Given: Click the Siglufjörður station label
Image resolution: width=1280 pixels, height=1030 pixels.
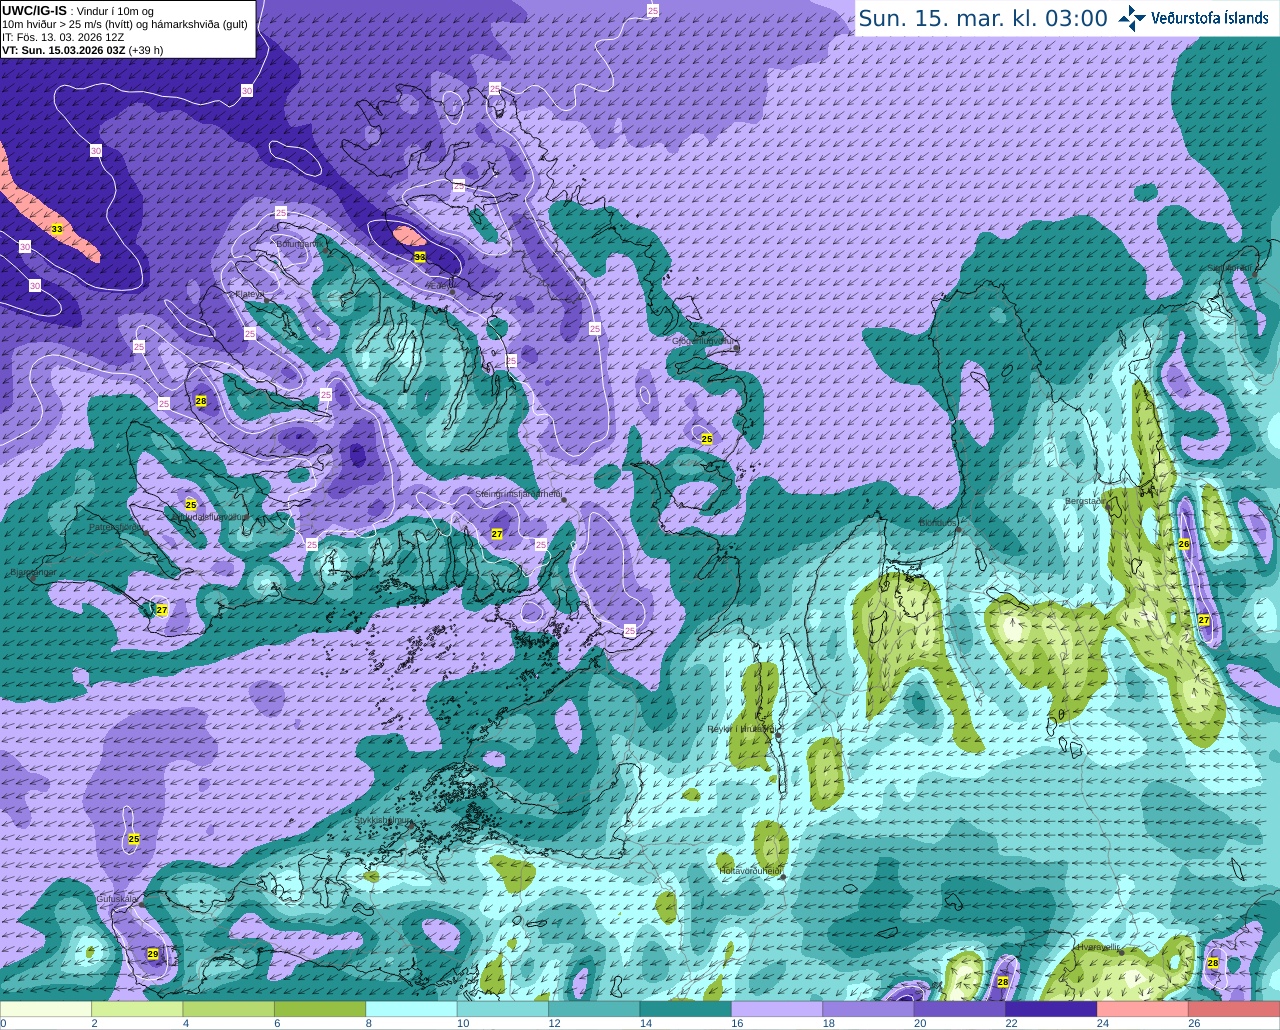Looking at the screenshot, I should [1229, 268].
